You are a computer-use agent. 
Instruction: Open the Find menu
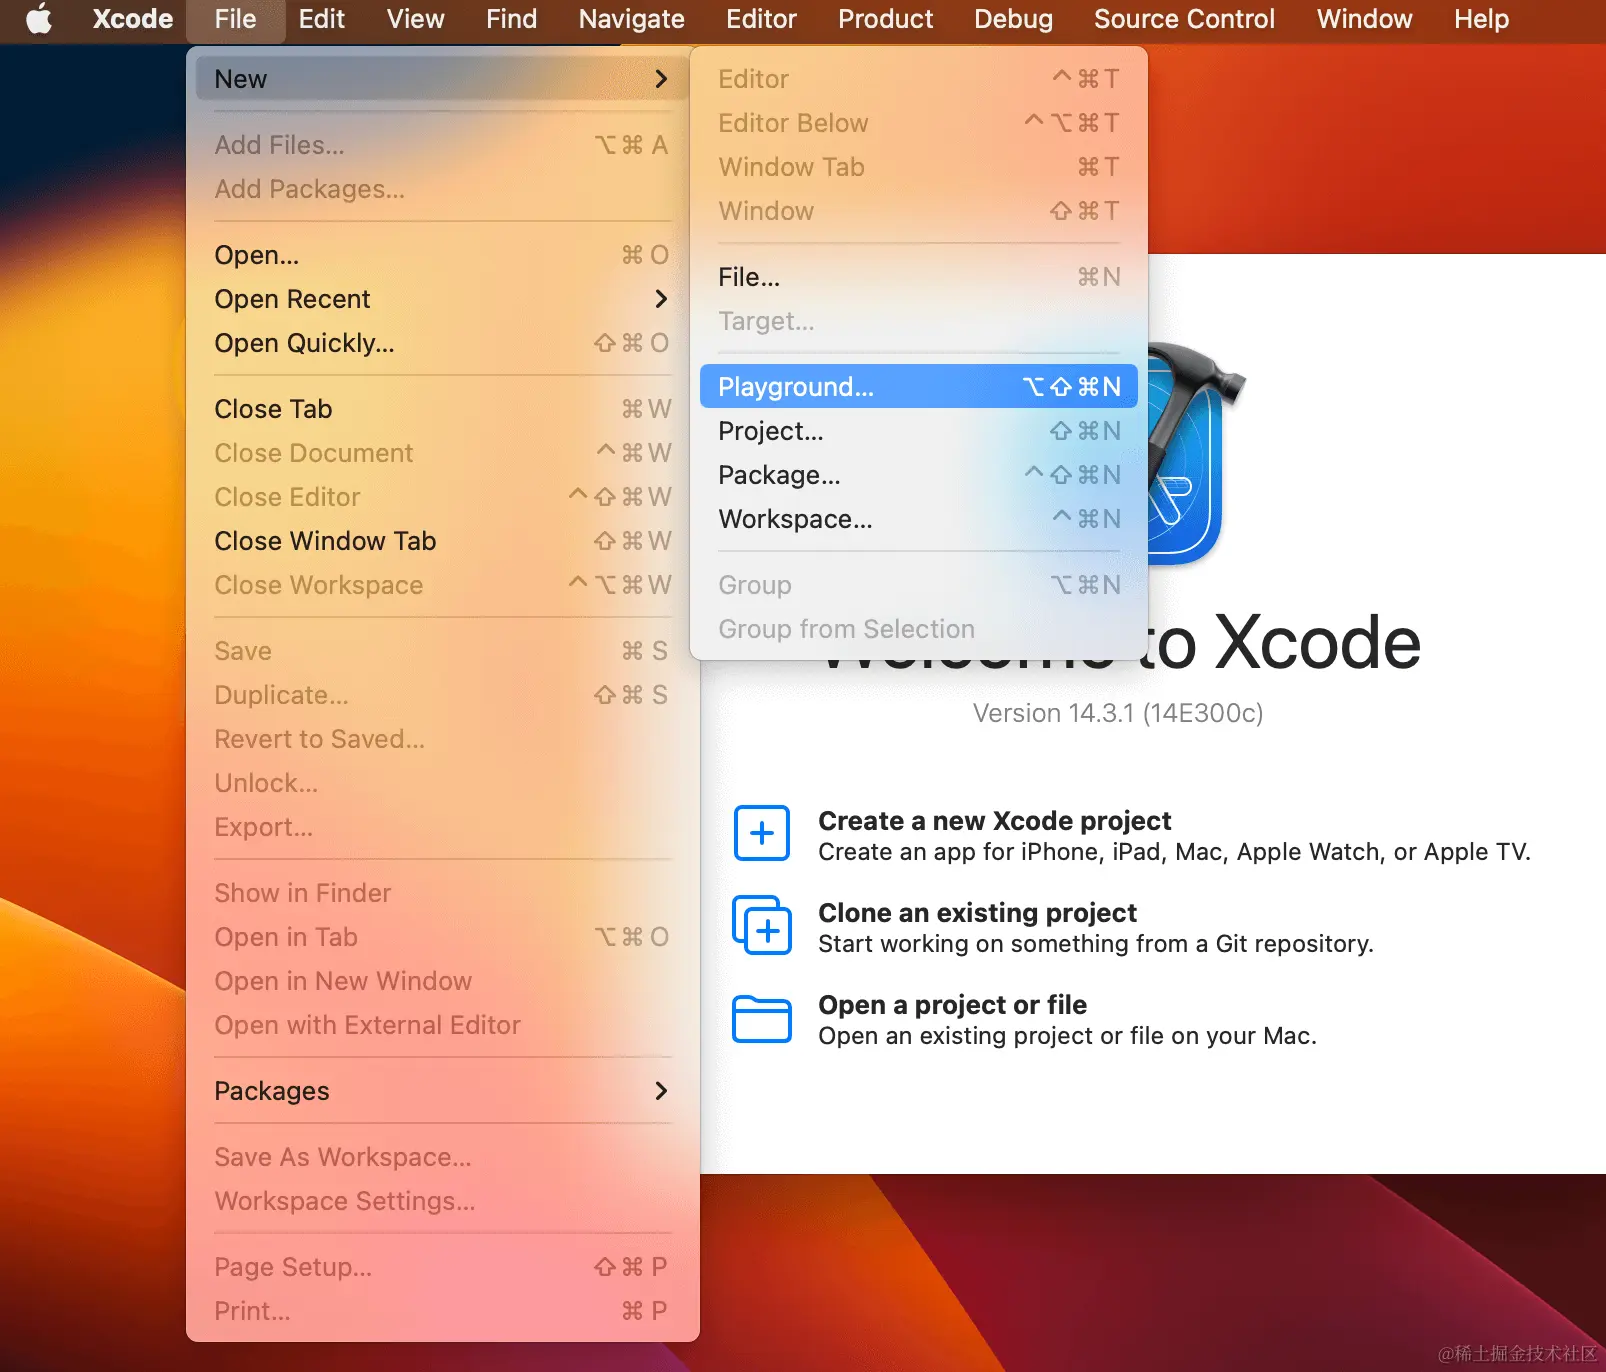512,19
